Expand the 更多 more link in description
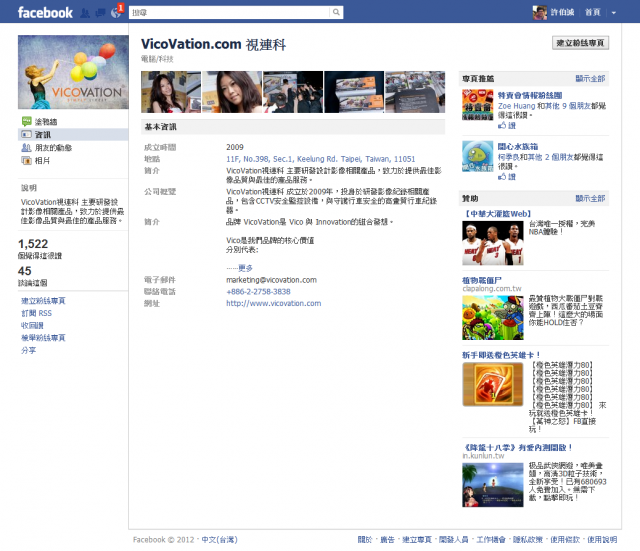640x551 pixels. coord(245,268)
